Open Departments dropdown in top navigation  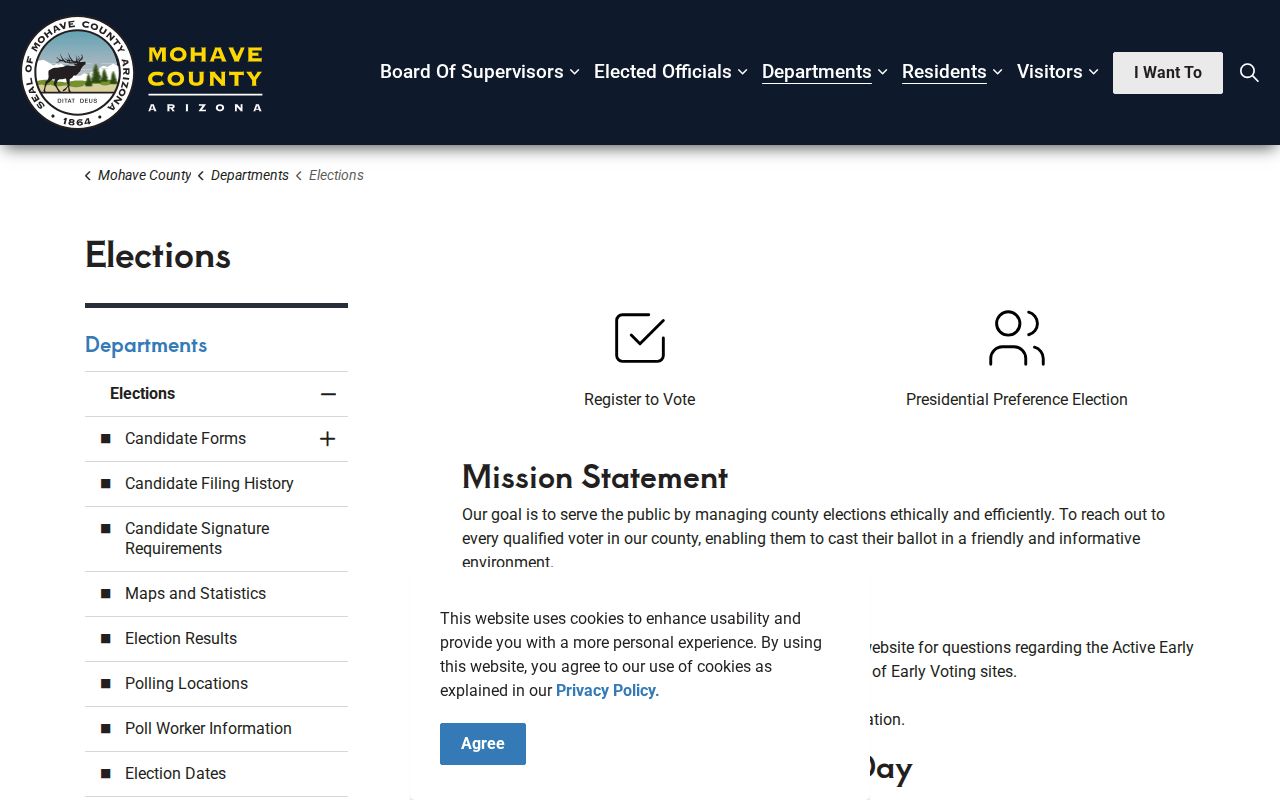click(825, 72)
